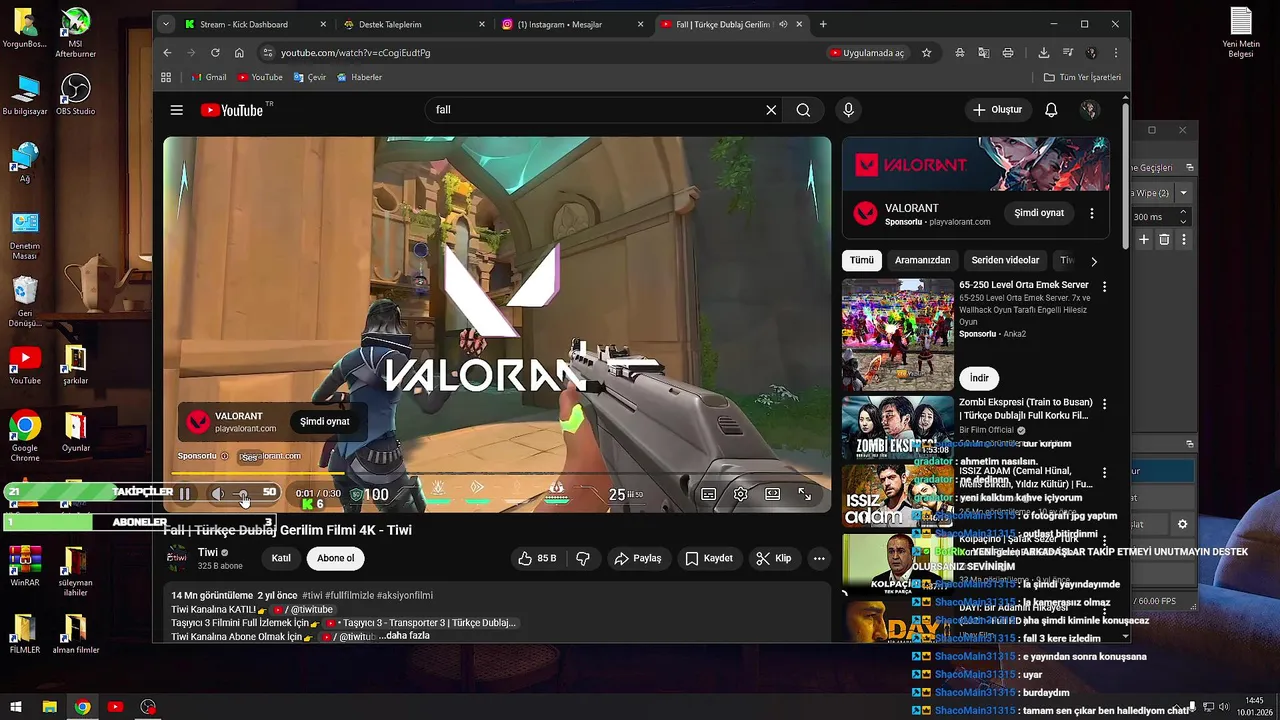Adjust the player volume slider
This screenshot has height=720, width=1280.
point(243,493)
